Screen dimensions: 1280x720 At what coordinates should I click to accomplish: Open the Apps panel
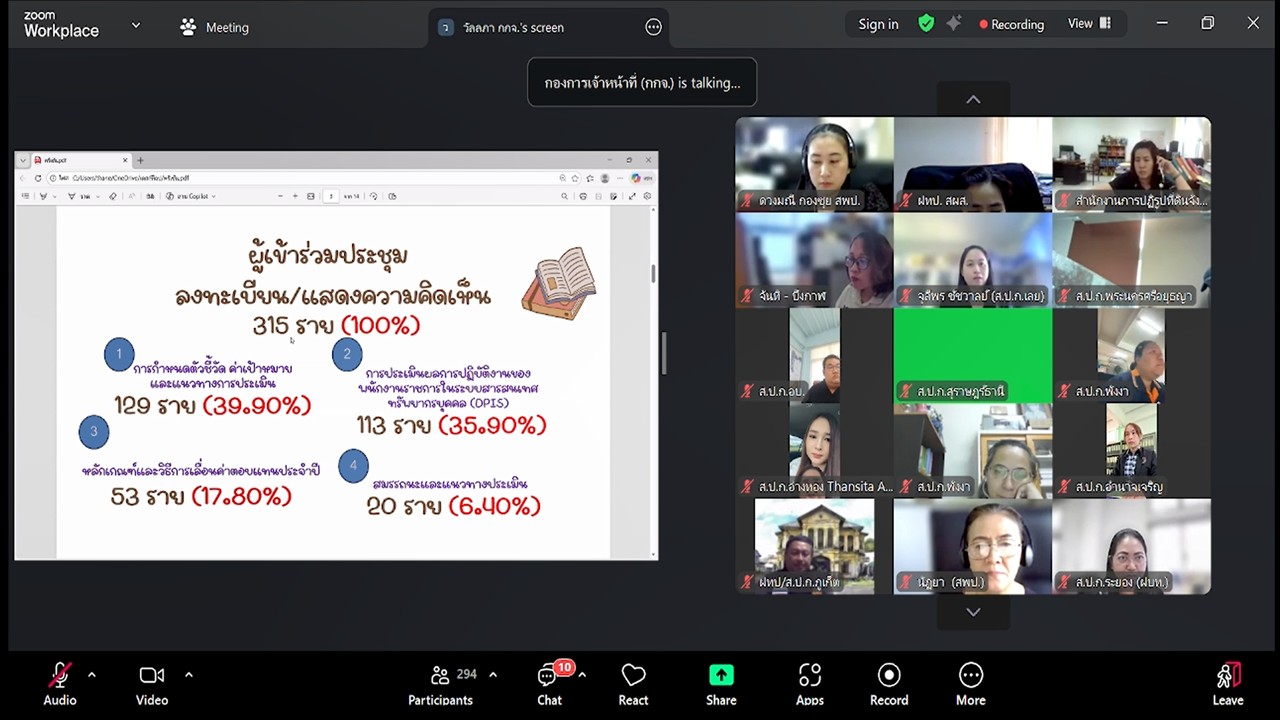pos(810,685)
